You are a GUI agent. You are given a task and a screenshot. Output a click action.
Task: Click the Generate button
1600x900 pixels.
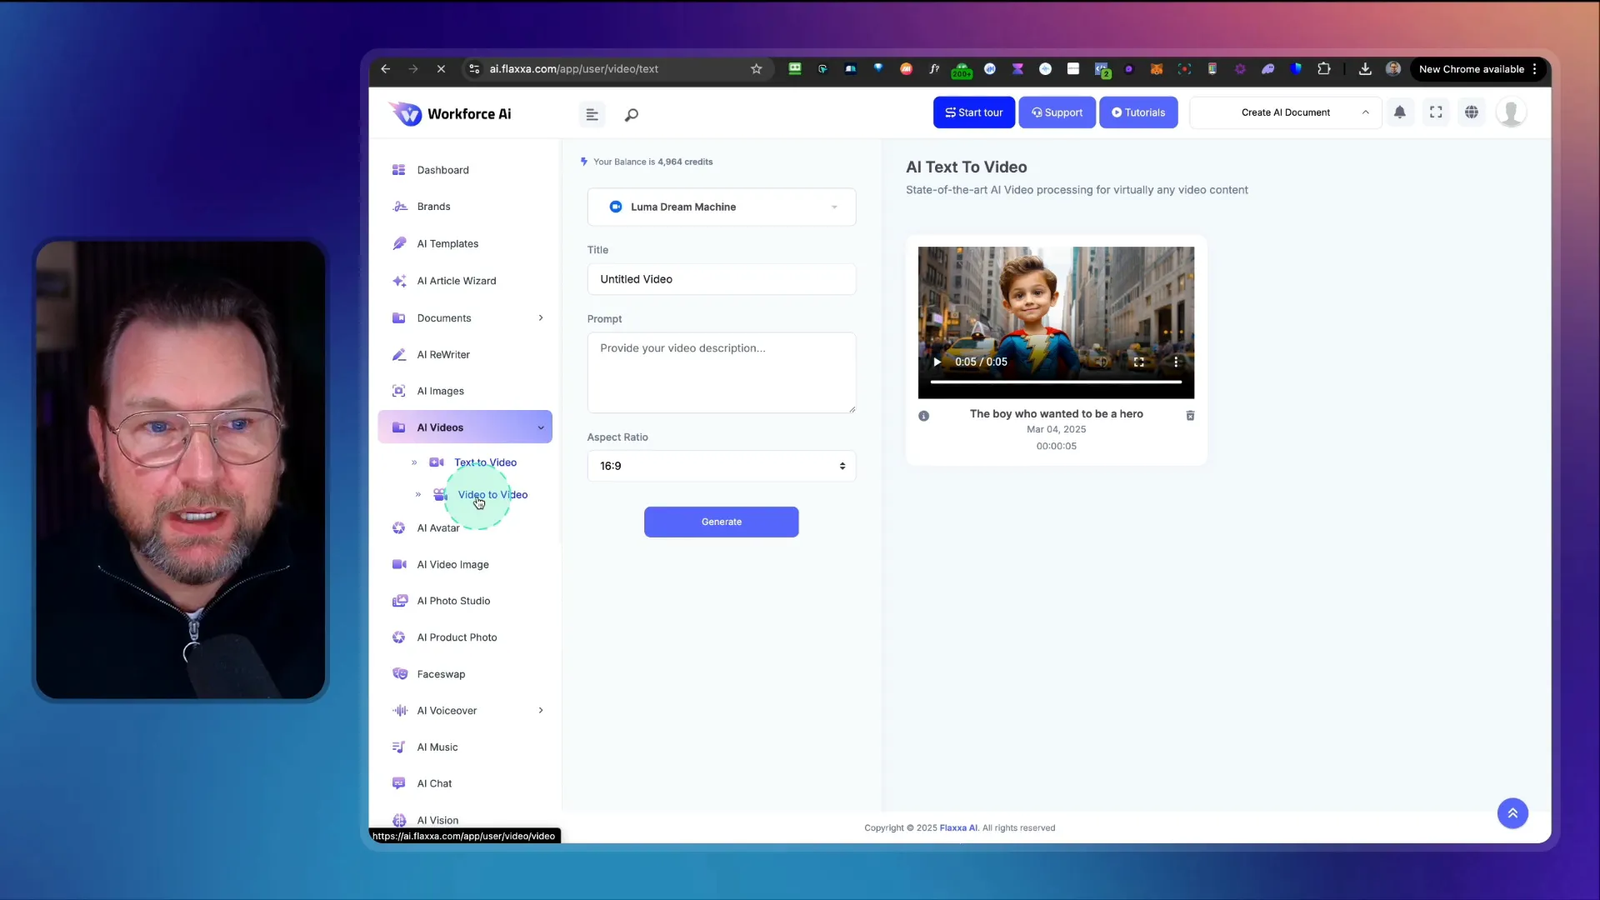tap(721, 522)
